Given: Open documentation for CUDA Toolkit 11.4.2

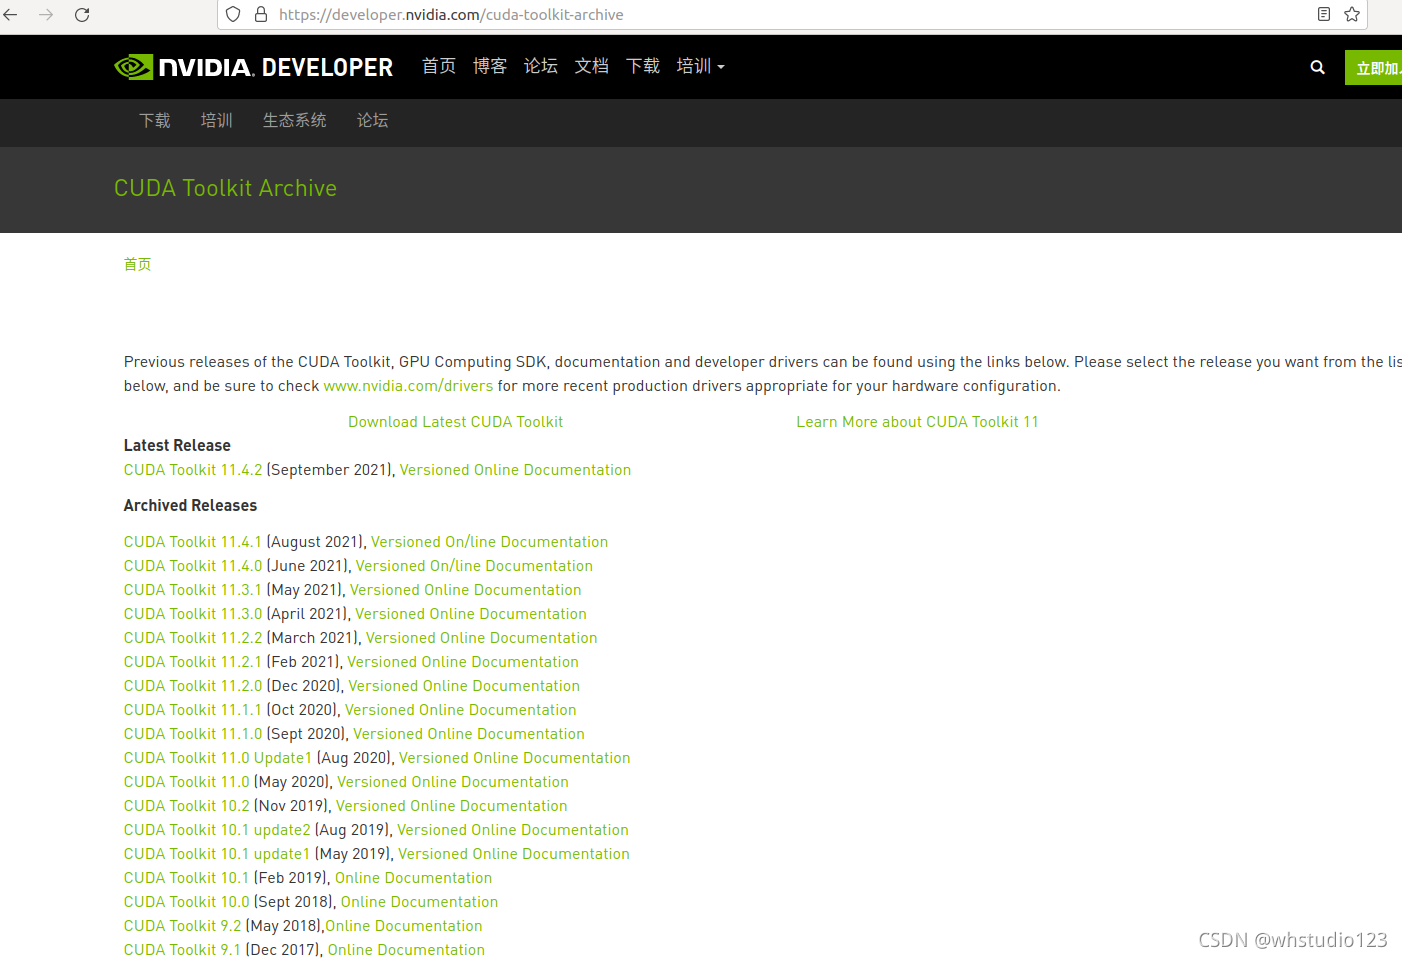Looking at the screenshot, I should tap(515, 470).
